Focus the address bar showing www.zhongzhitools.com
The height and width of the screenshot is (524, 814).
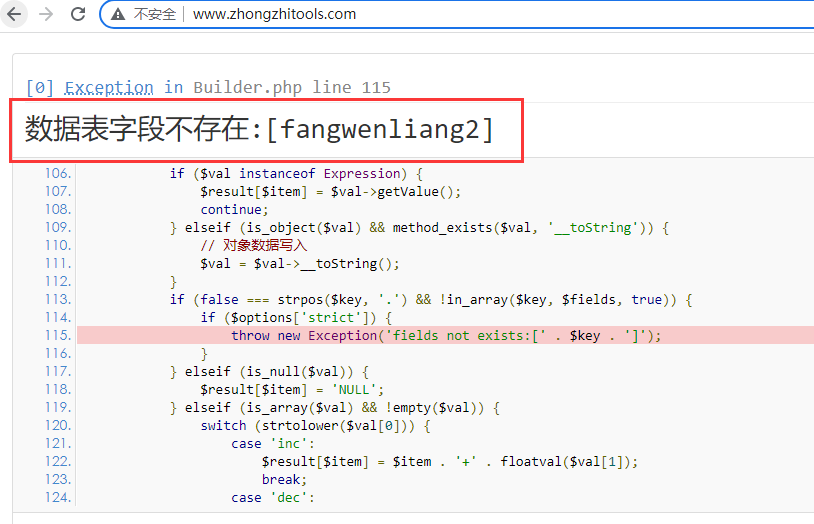point(274,15)
